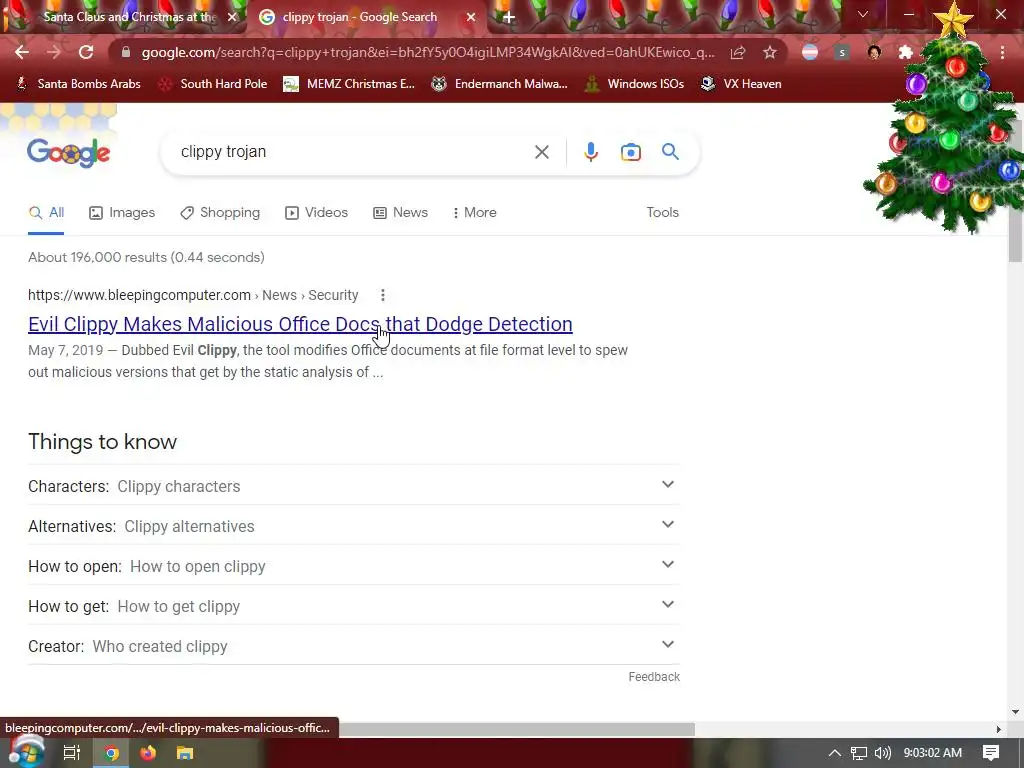
Task: Click the address bar URL
Action: pyautogui.click(x=428, y=52)
